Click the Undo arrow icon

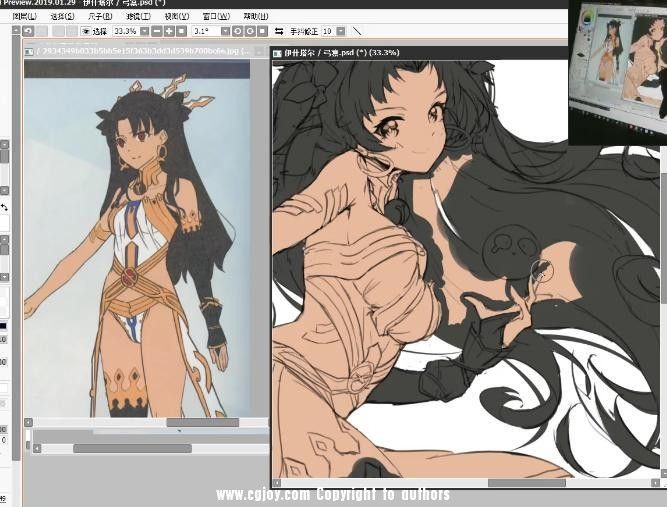[28, 31]
